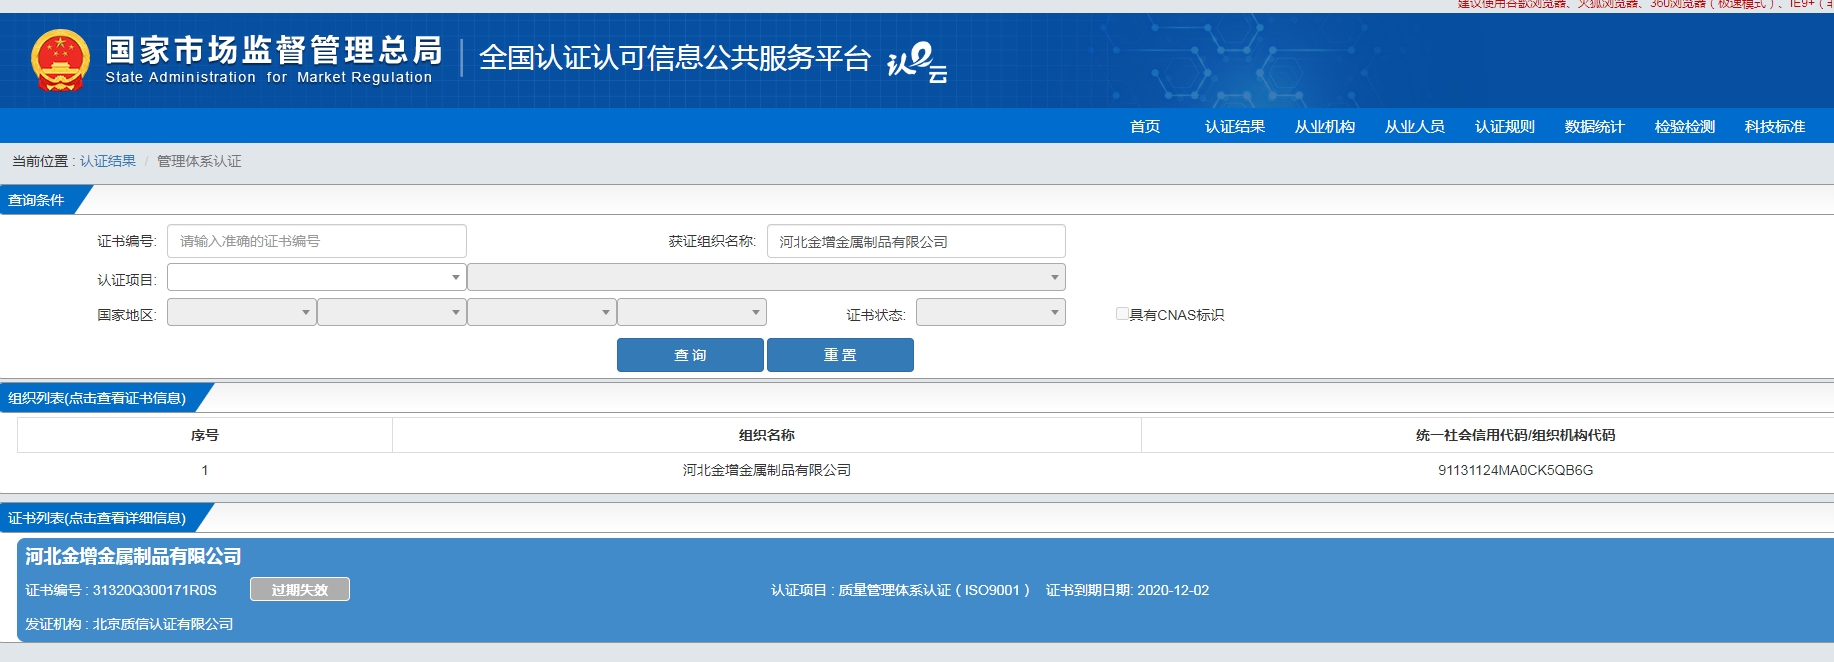Click the 管理体系认证 breadcrumb text
This screenshot has height=662, width=1834.
[x=199, y=161]
